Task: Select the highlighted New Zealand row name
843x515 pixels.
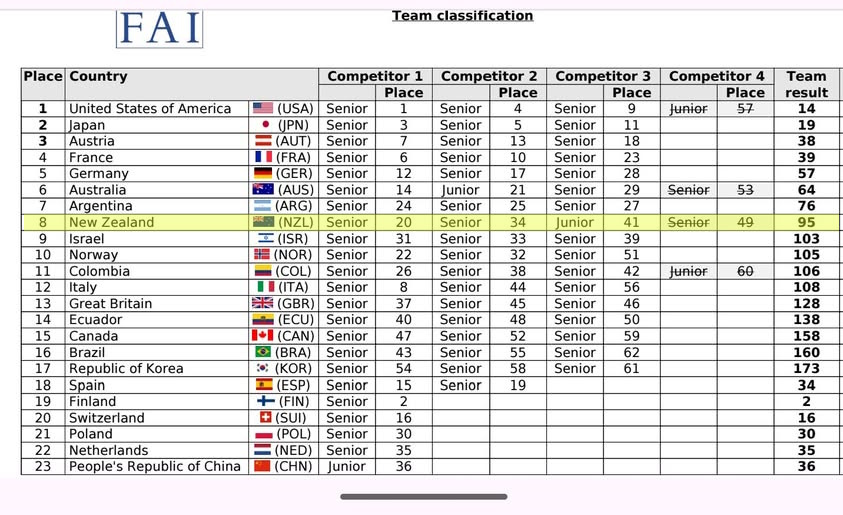Action: click(111, 222)
